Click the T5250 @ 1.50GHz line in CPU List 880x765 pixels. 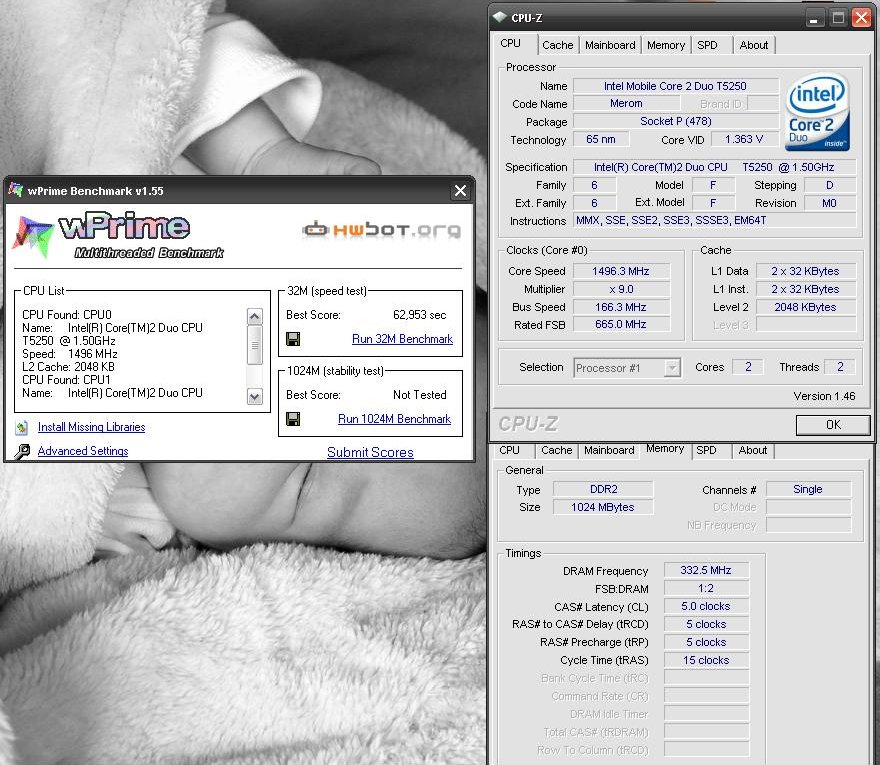[69, 341]
